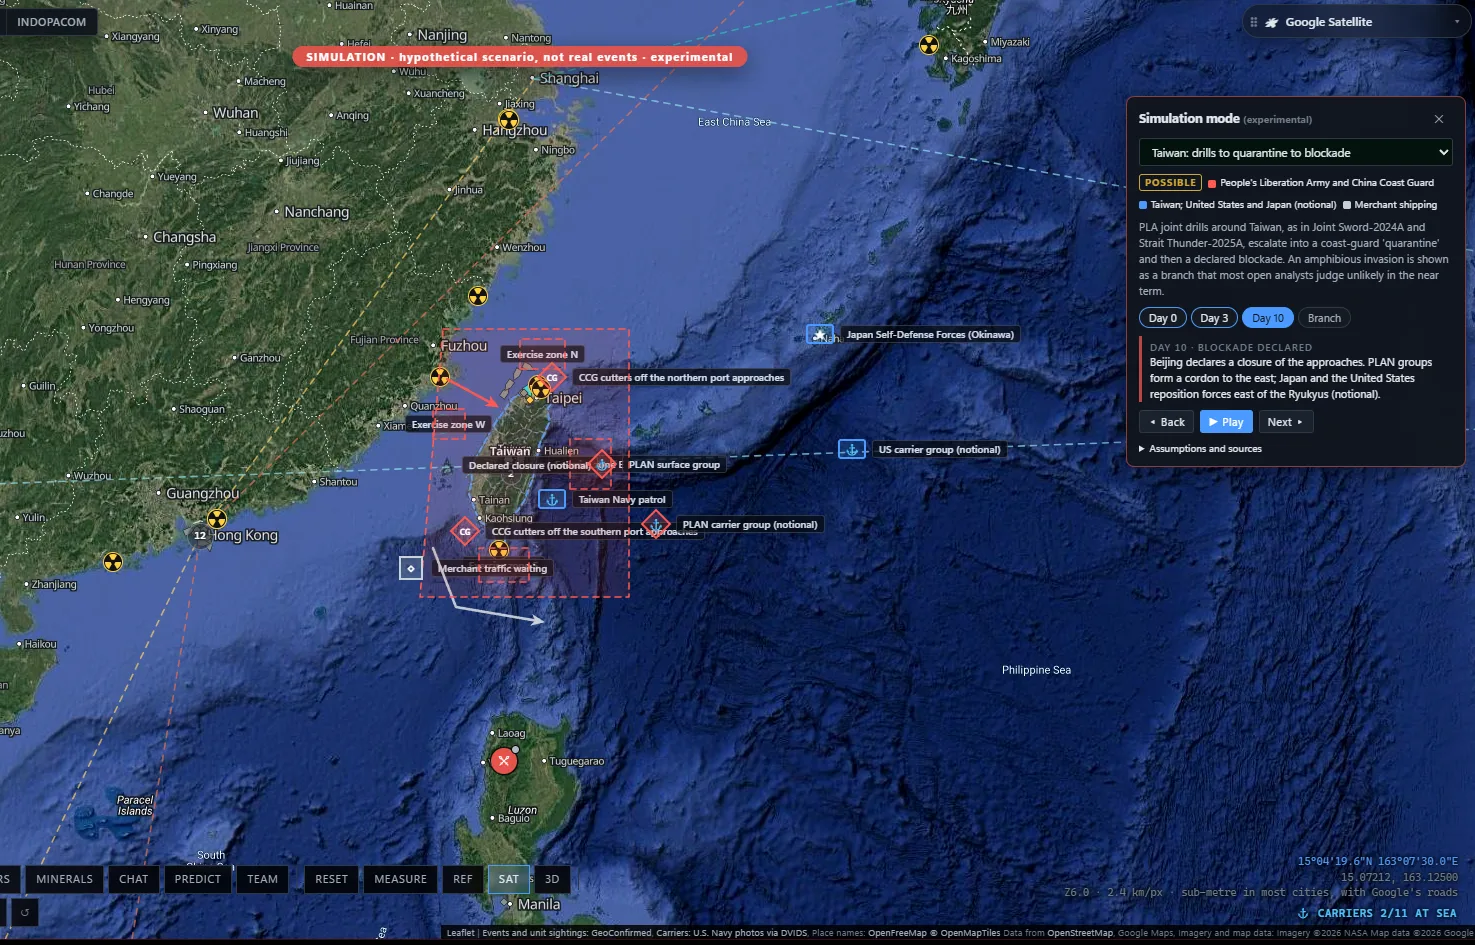
Task: Click the Japan Self-Defense Forces star marker
Action: tap(820, 334)
